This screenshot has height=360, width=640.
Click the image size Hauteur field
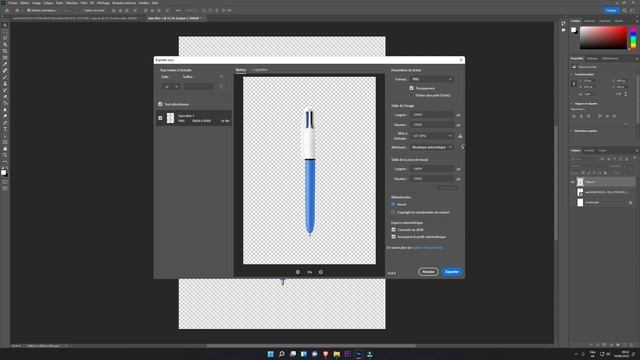tap(432, 124)
